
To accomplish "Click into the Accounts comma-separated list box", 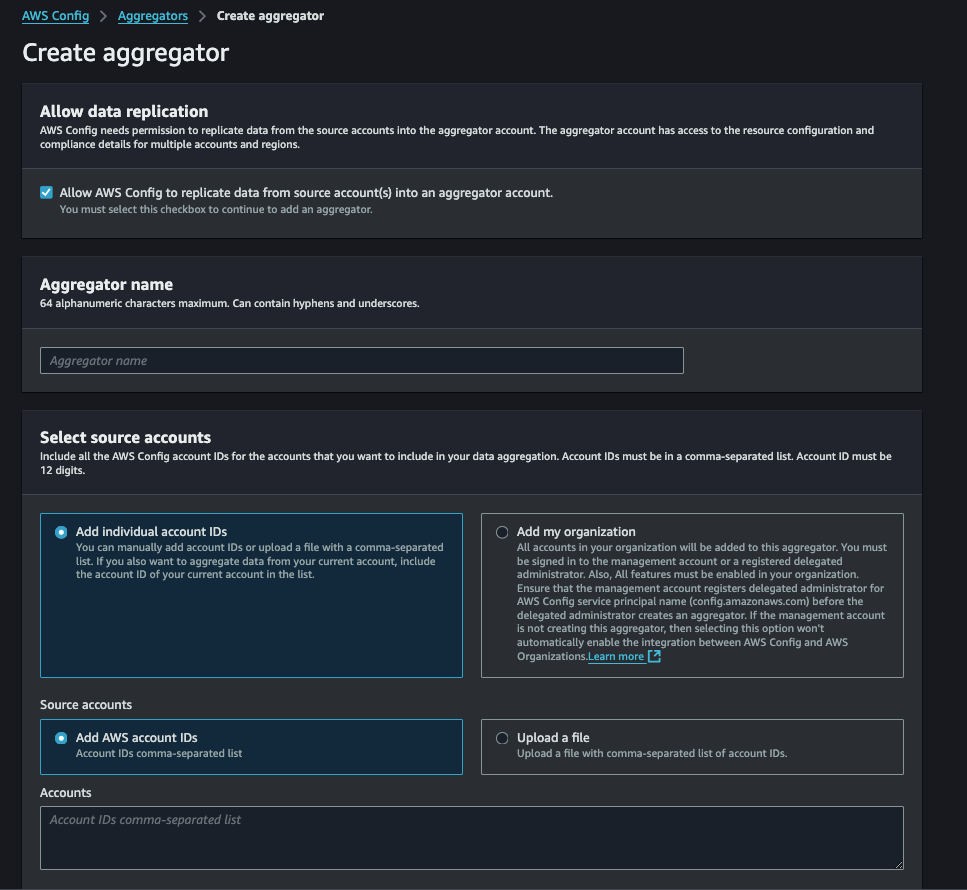I will 471,838.
